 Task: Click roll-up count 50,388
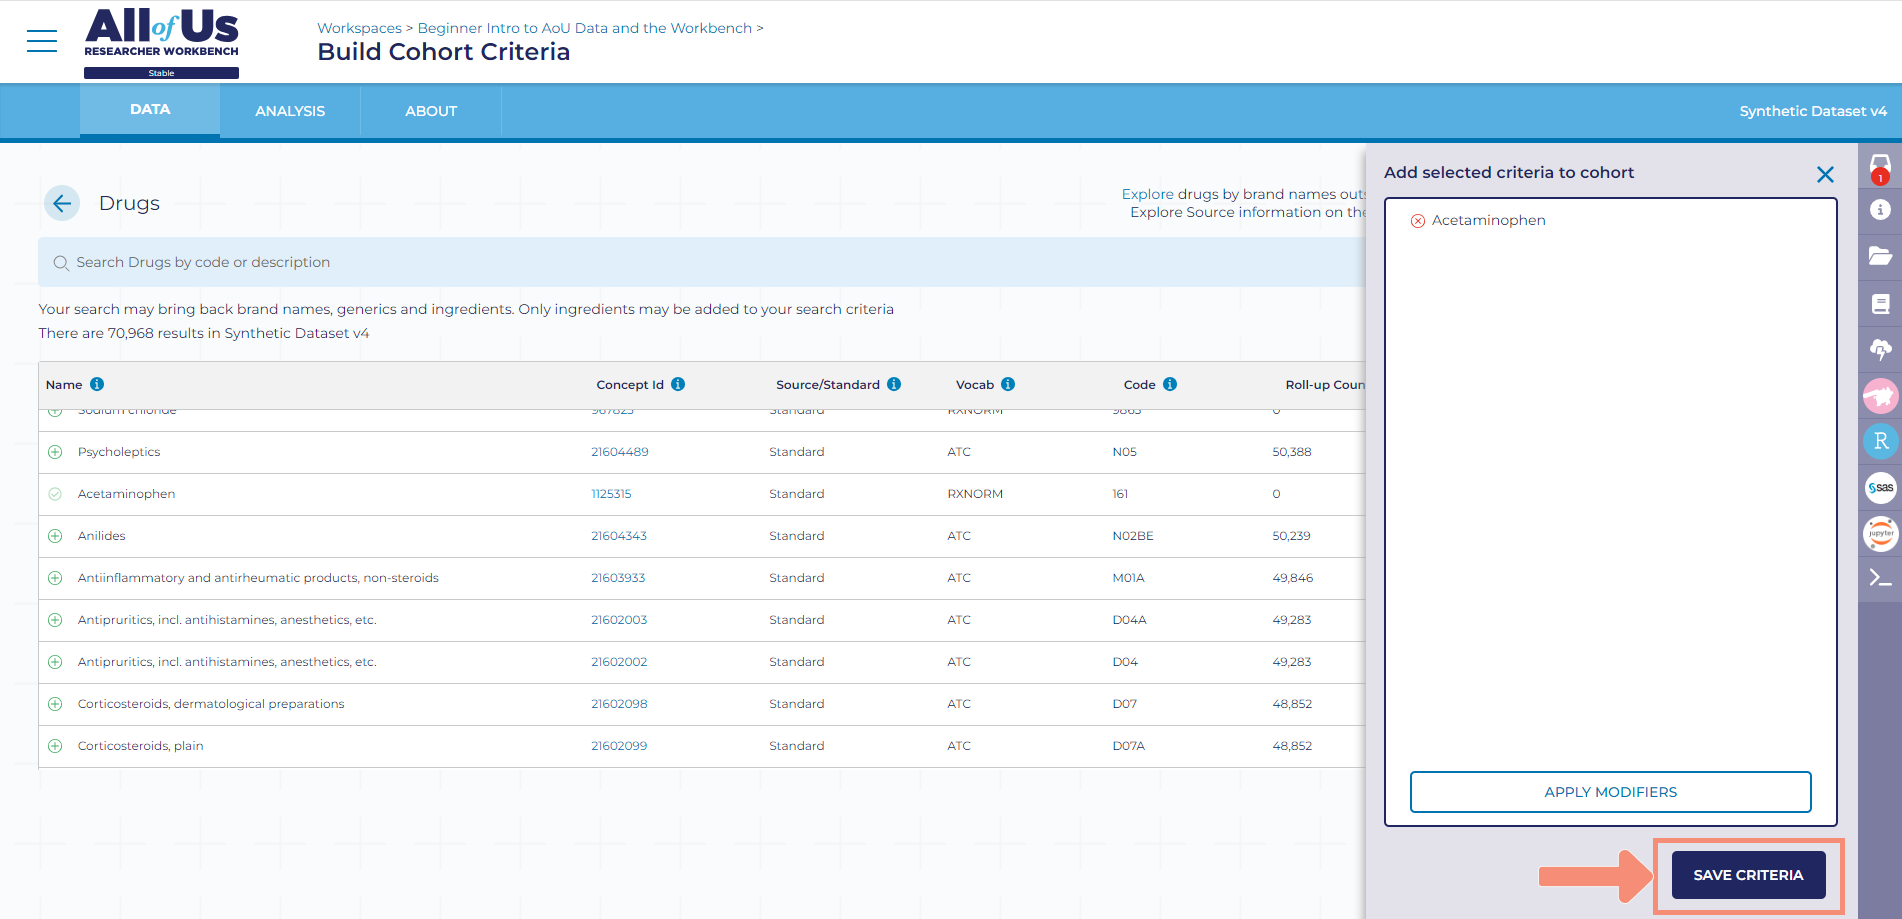(1292, 452)
